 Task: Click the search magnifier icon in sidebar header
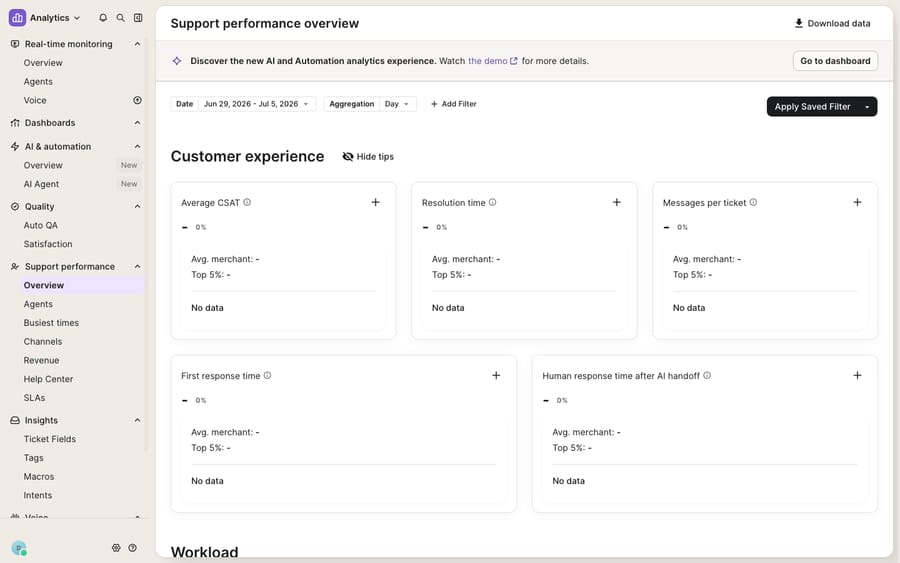pyautogui.click(x=121, y=18)
